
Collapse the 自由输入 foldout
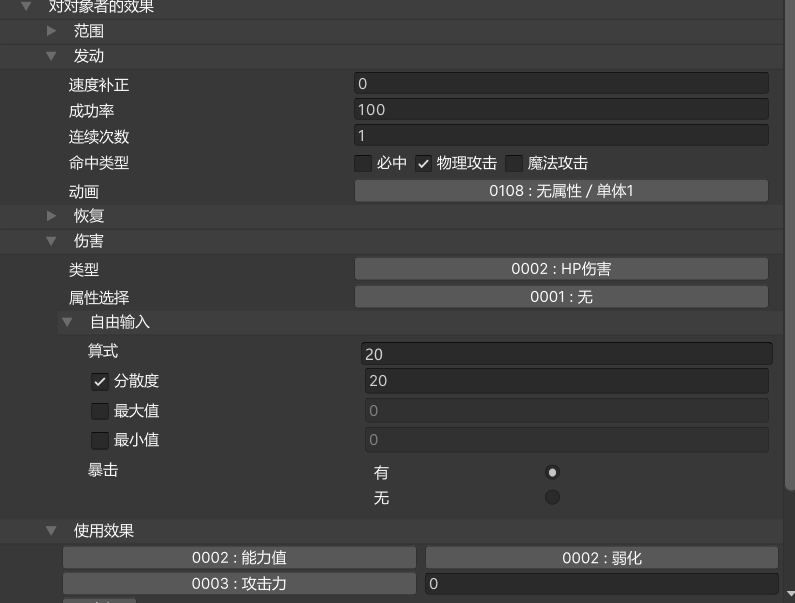tap(68, 322)
